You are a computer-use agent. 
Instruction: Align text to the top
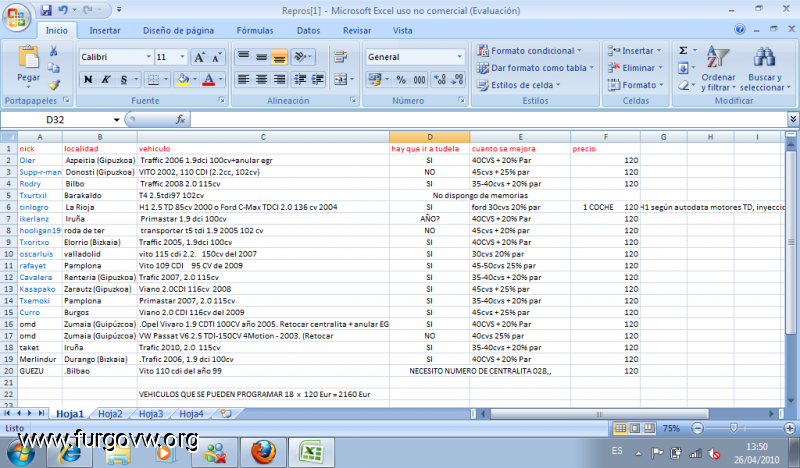(x=244, y=57)
